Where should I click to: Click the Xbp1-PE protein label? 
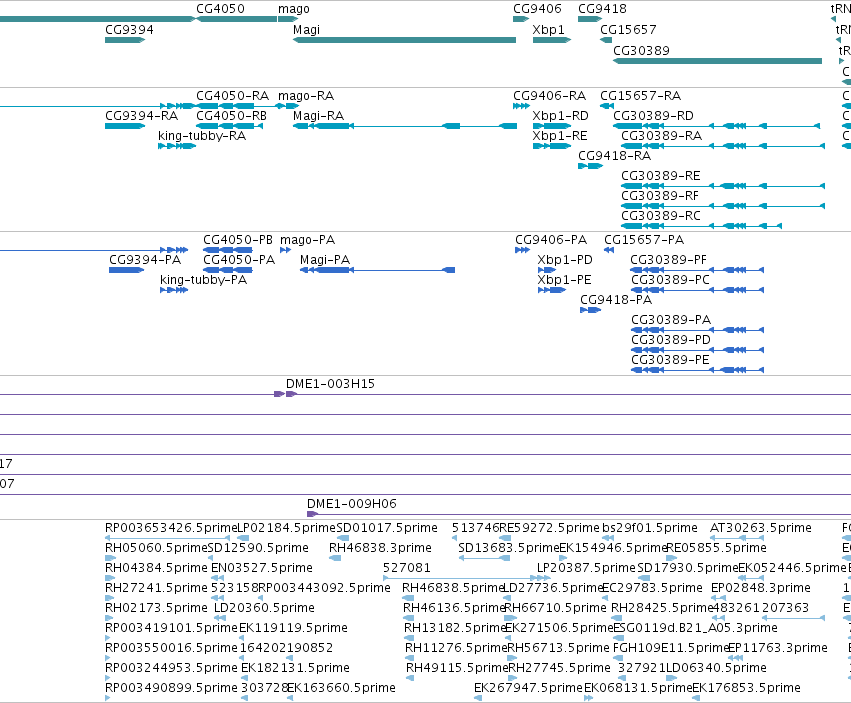564,280
